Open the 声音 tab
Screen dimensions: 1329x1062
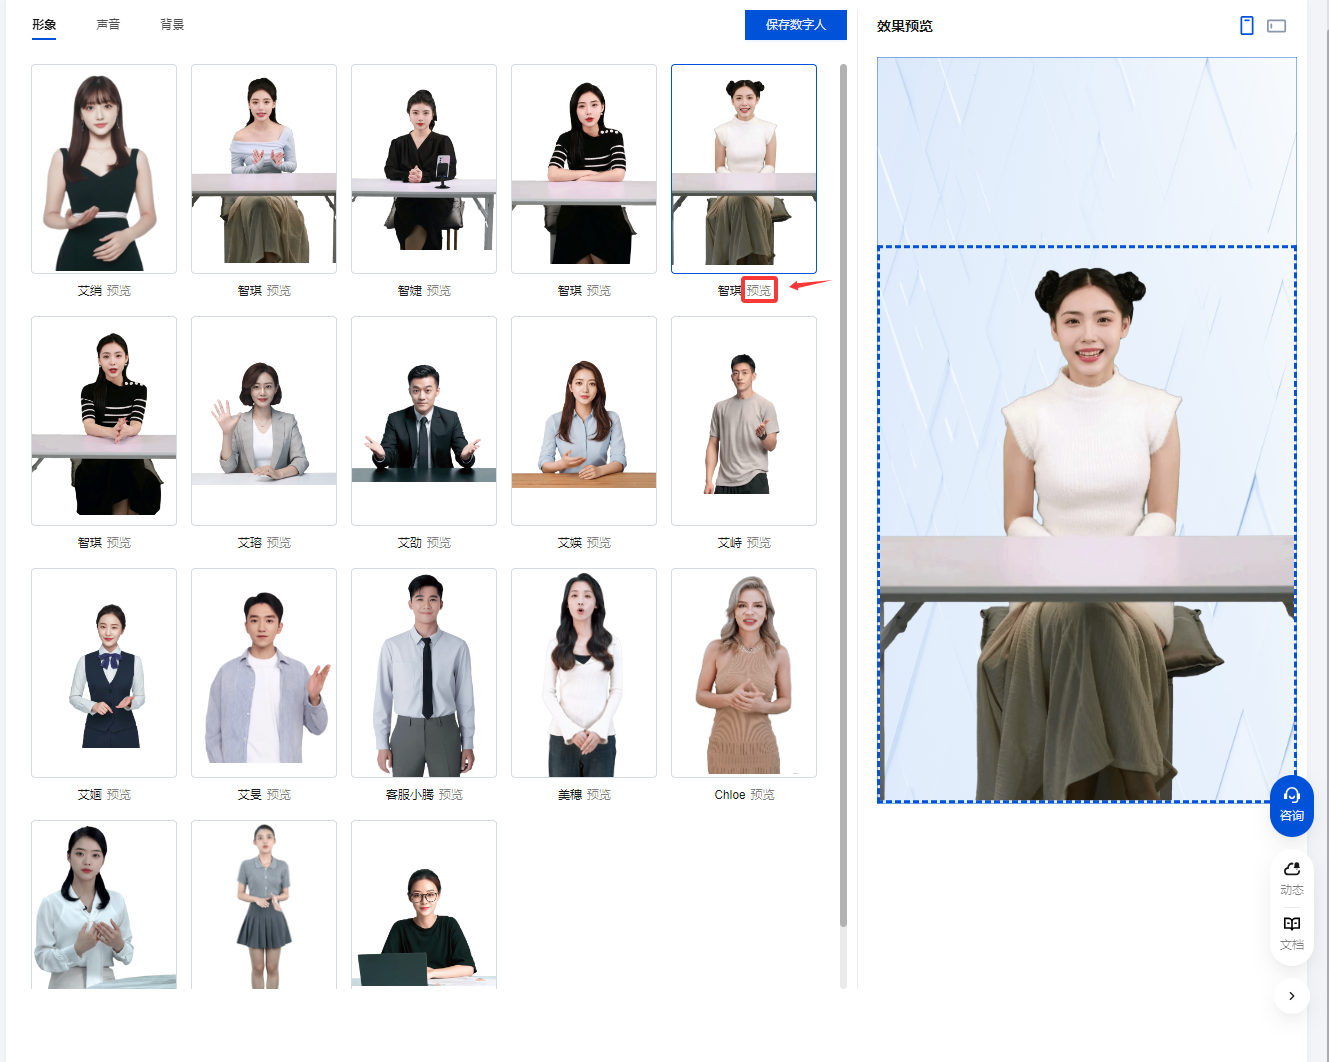[108, 25]
